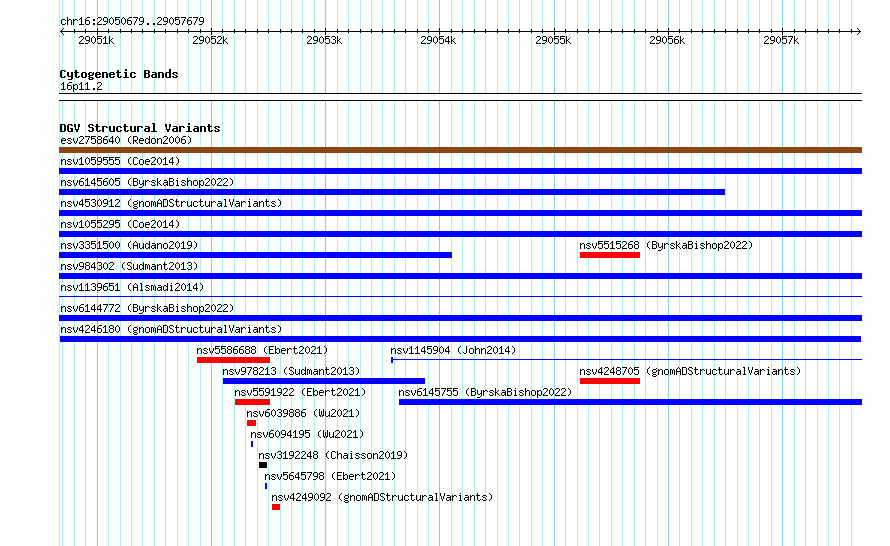Open the nsv6039886 (Wu2021) label

pyautogui.click(x=303, y=413)
